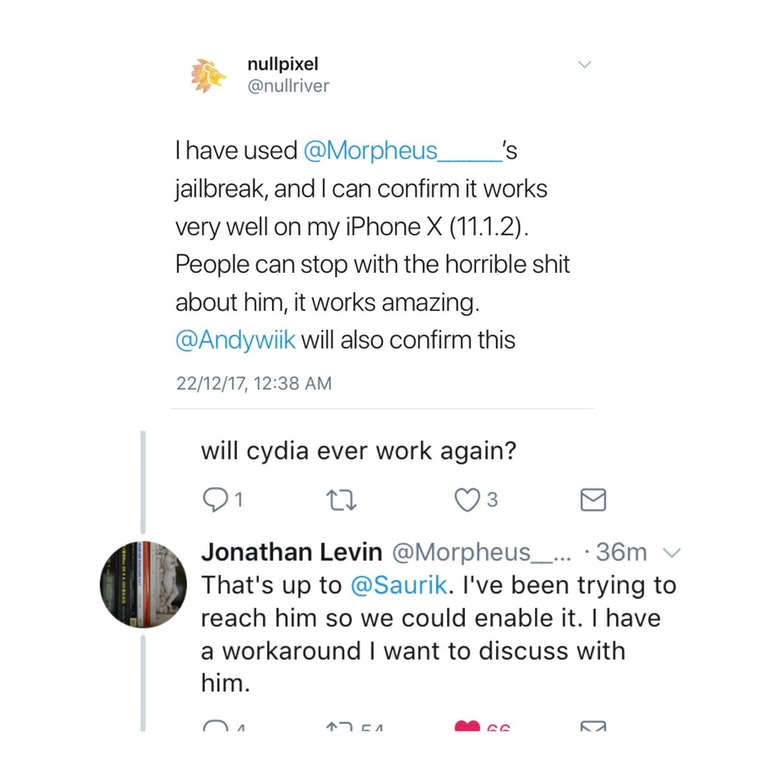Viewport: 768px width, 768px height.
Task: Share cydia question tweet via message icon
Action: pos(593,500)
